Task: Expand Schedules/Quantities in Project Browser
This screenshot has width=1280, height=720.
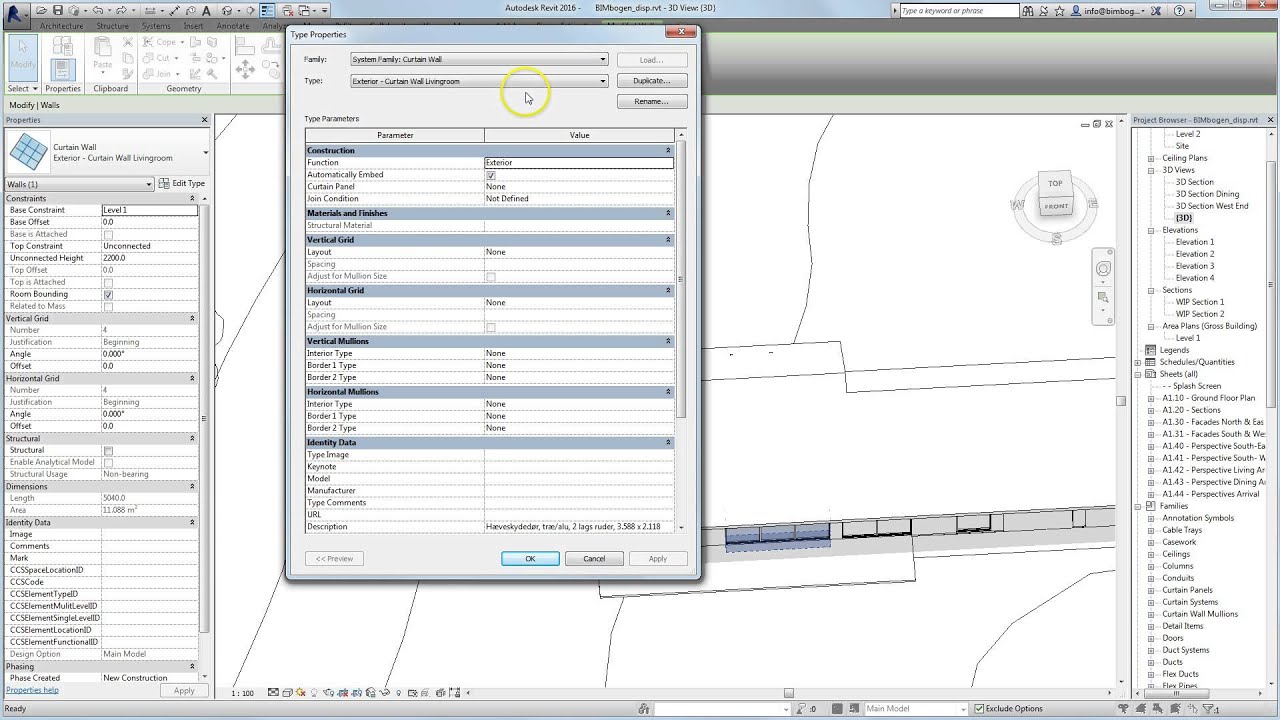Action: [1138, 362]
